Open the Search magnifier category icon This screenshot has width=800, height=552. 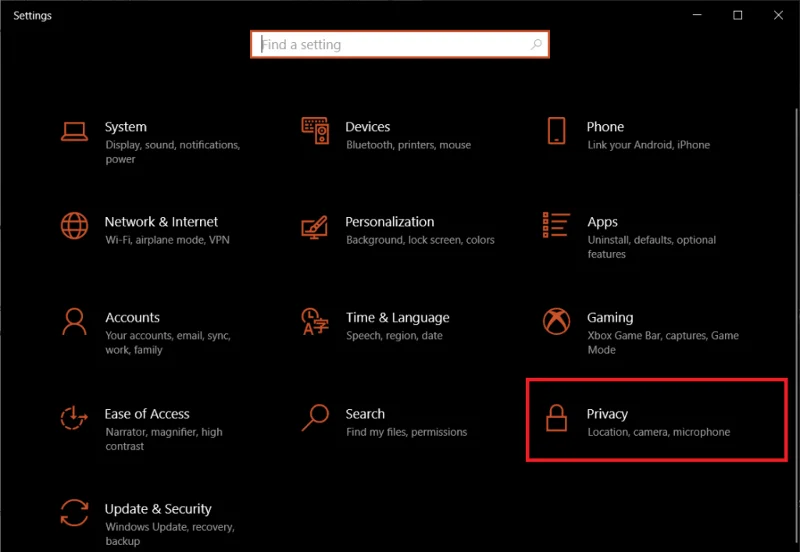315,417
